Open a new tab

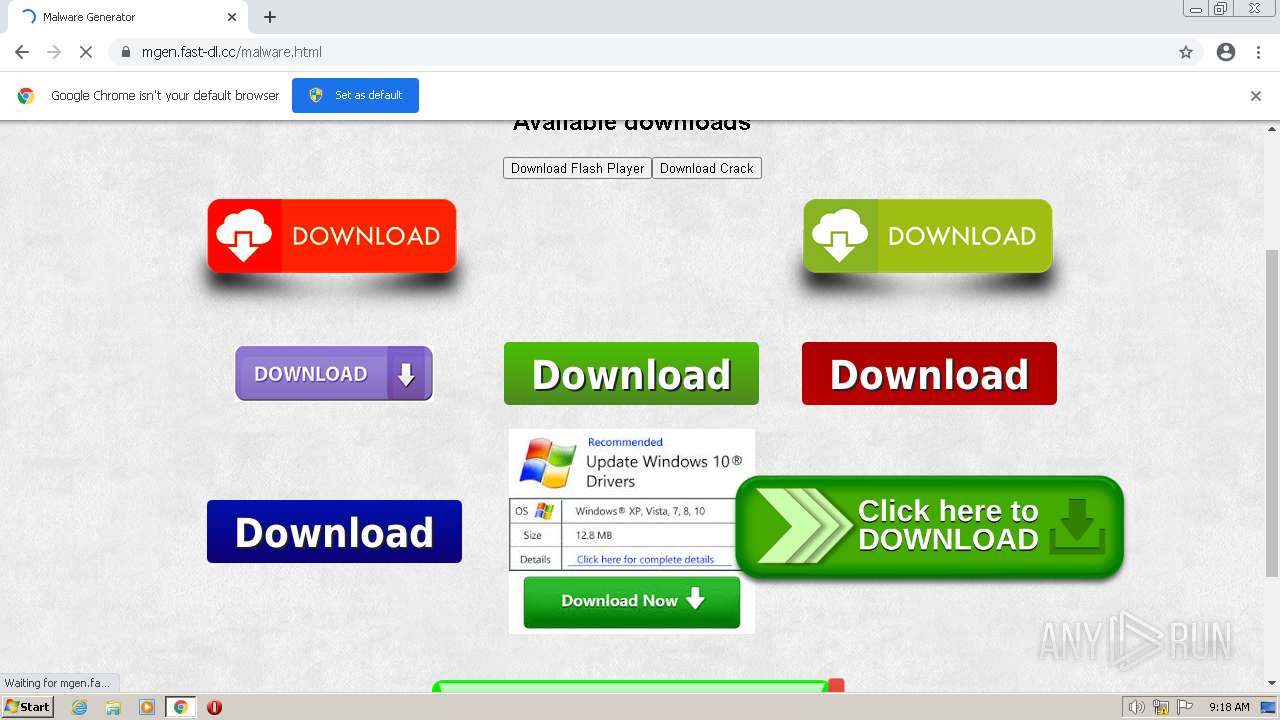(270, 17)
